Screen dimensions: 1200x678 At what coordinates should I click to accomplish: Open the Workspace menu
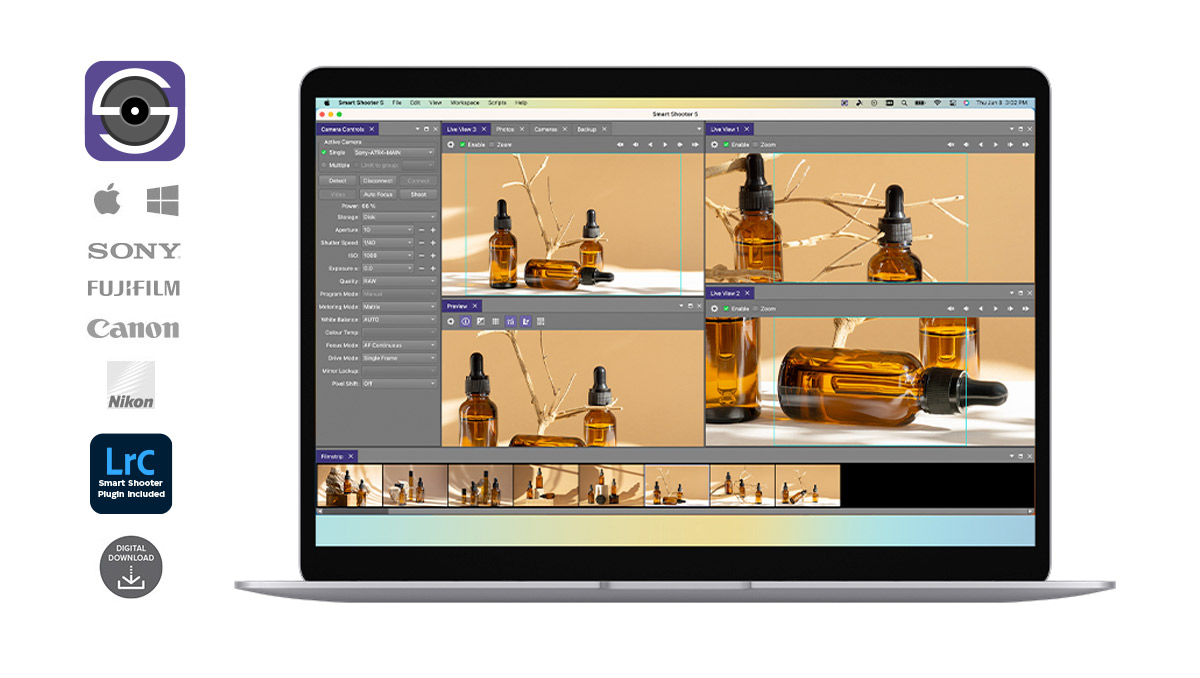tap(464, 103)
